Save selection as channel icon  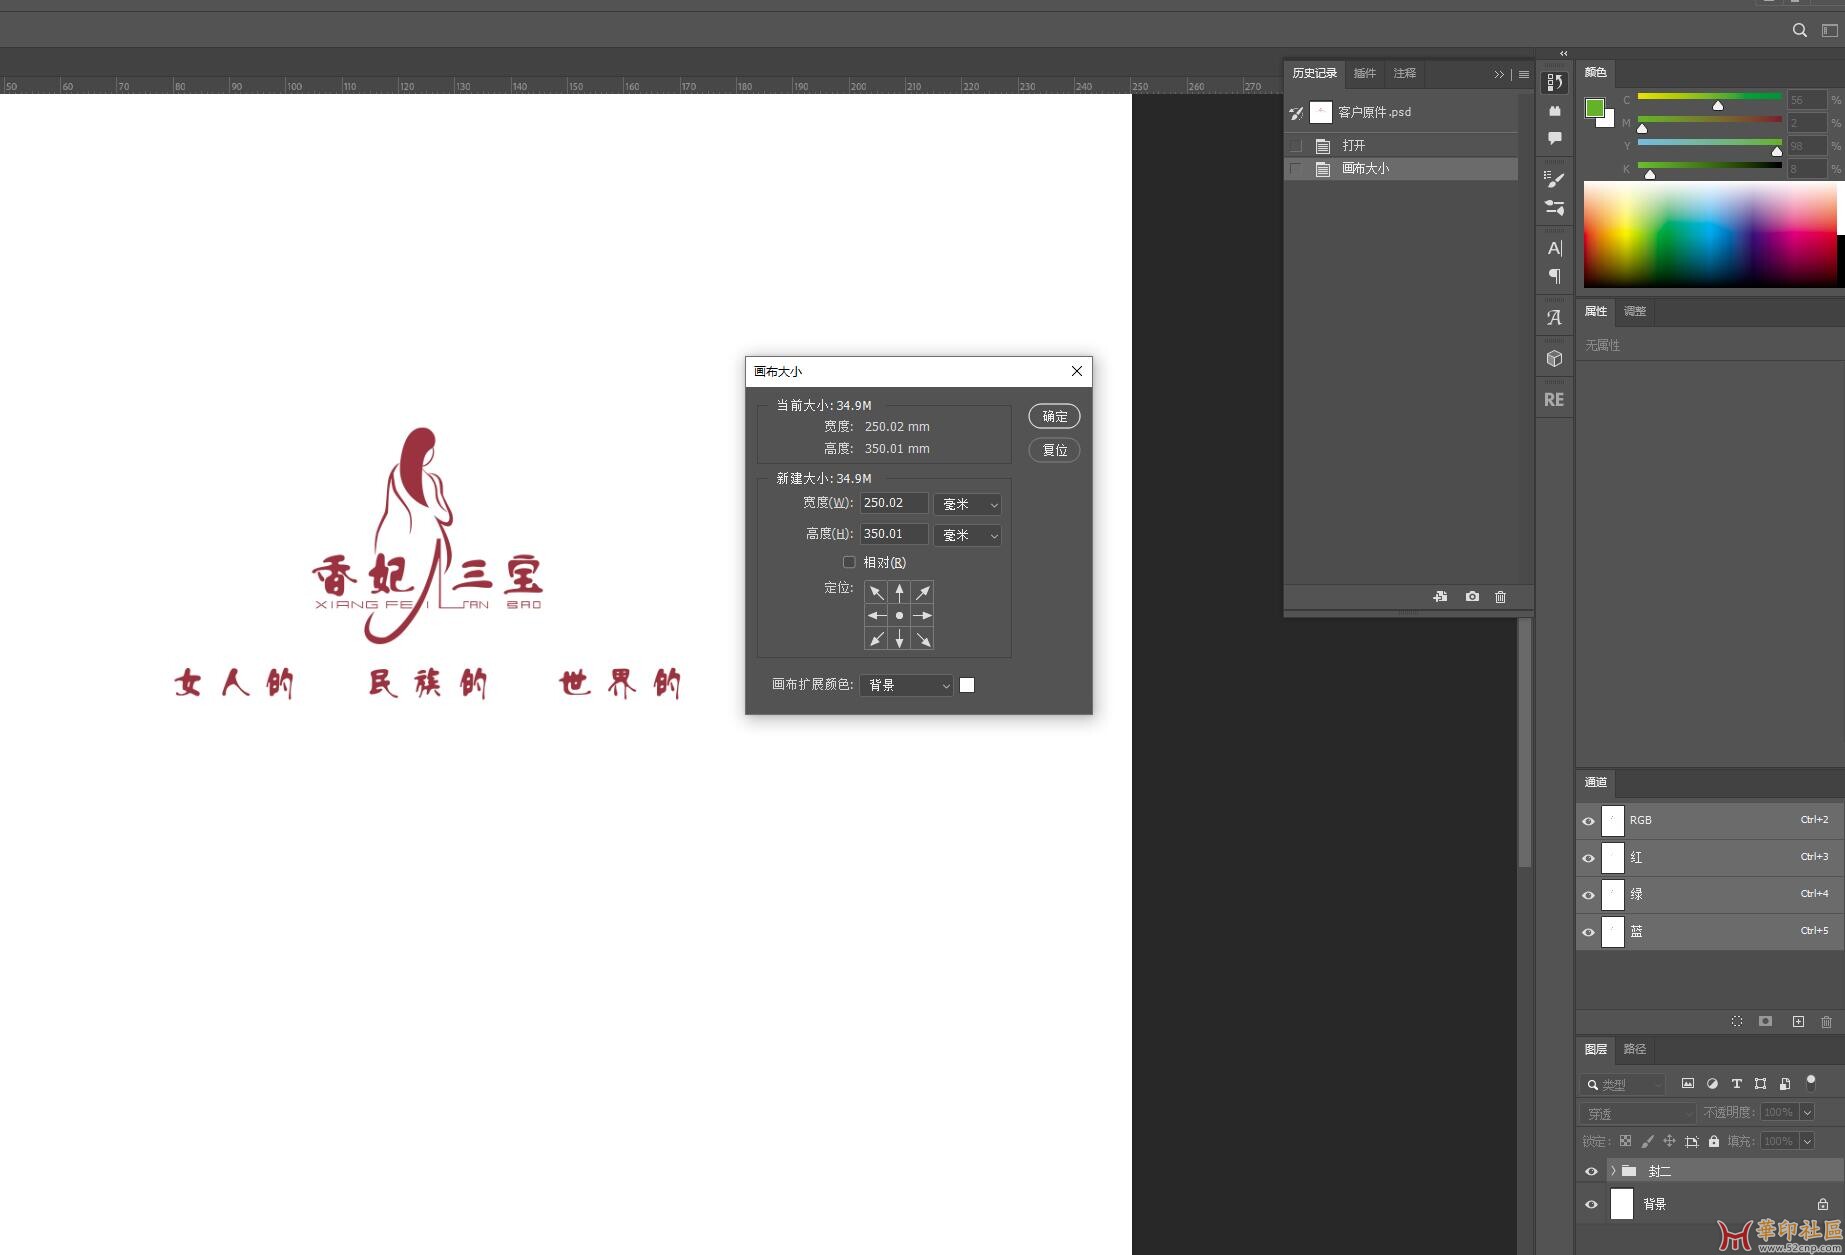pyautogui.click(x=1766, y=1021)
